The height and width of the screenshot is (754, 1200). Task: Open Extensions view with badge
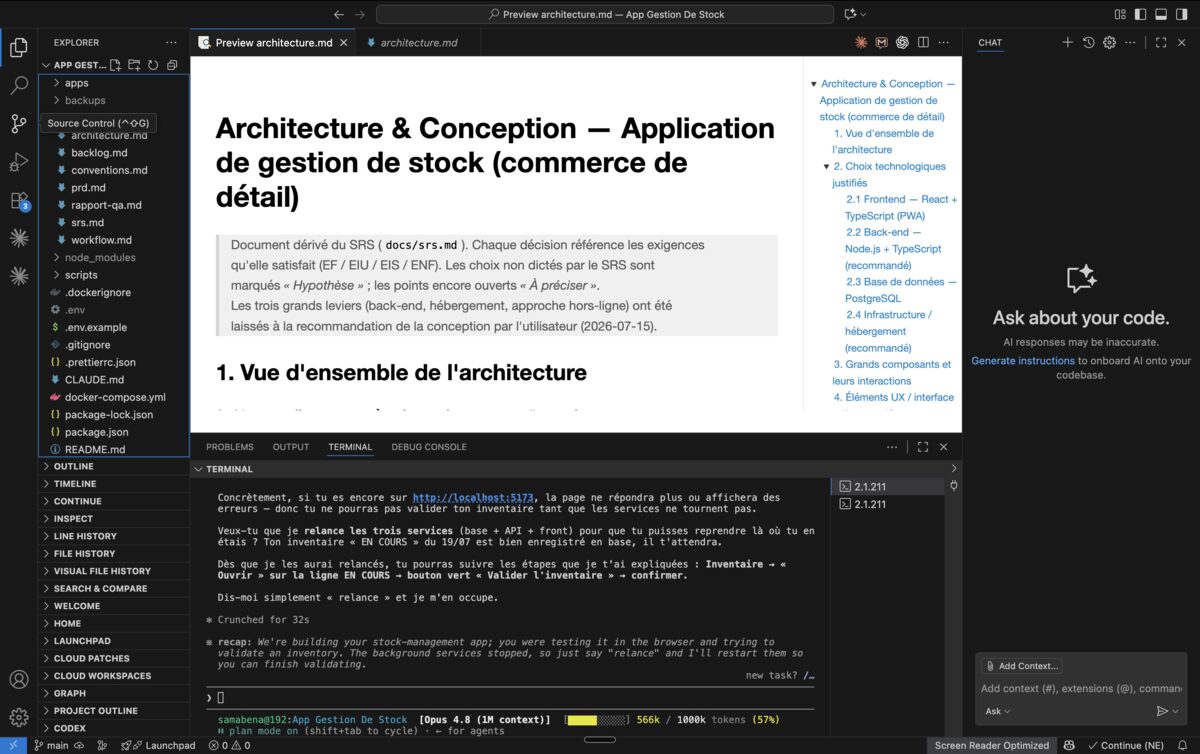[x=19, y=200]
